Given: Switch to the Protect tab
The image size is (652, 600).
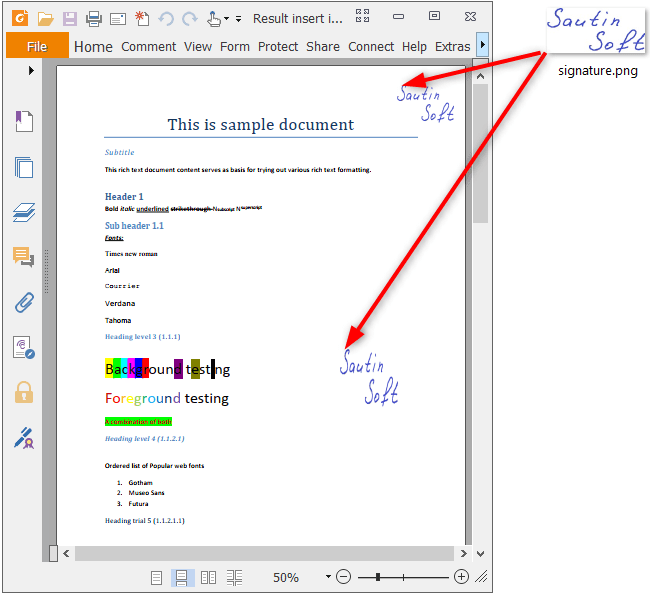Looking at the screenshot, I should coord(278,46).
